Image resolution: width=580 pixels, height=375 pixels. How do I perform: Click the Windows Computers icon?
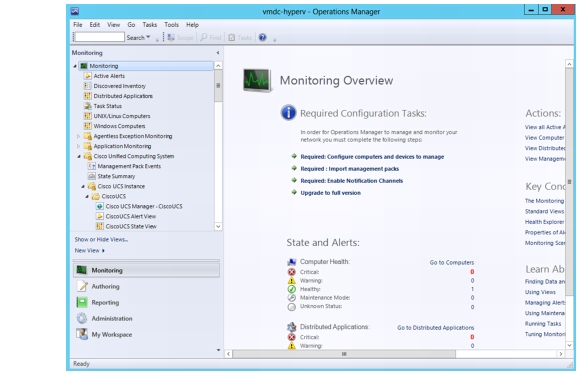88,126
